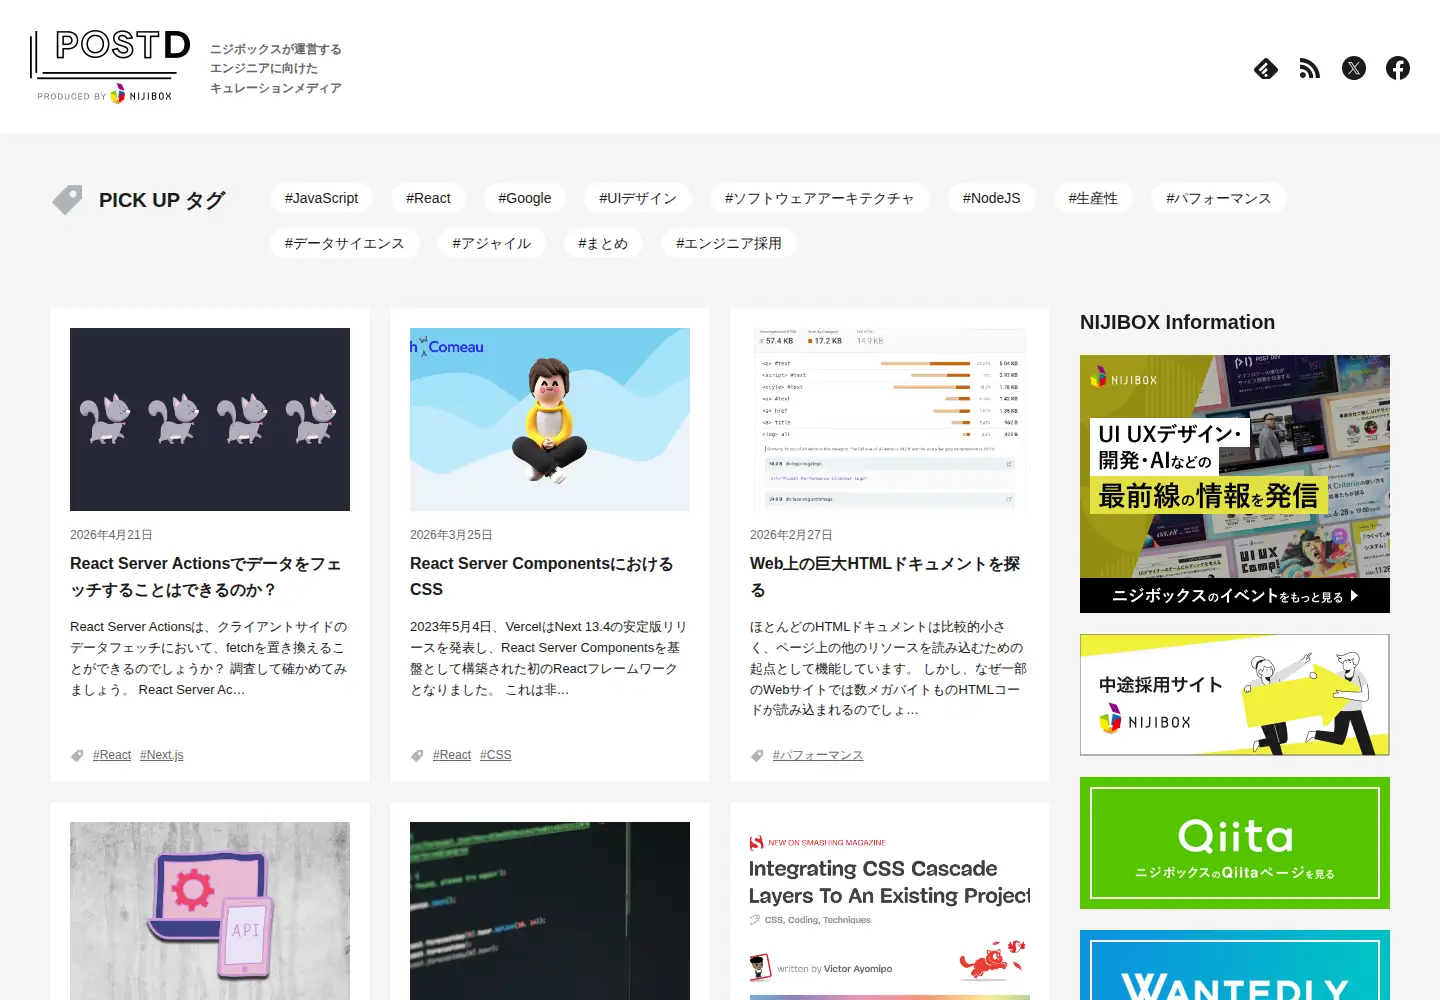Select the #パフォーマンス pick-up tag pill
The image size is (1440, 1000).
click(1219, 198)
